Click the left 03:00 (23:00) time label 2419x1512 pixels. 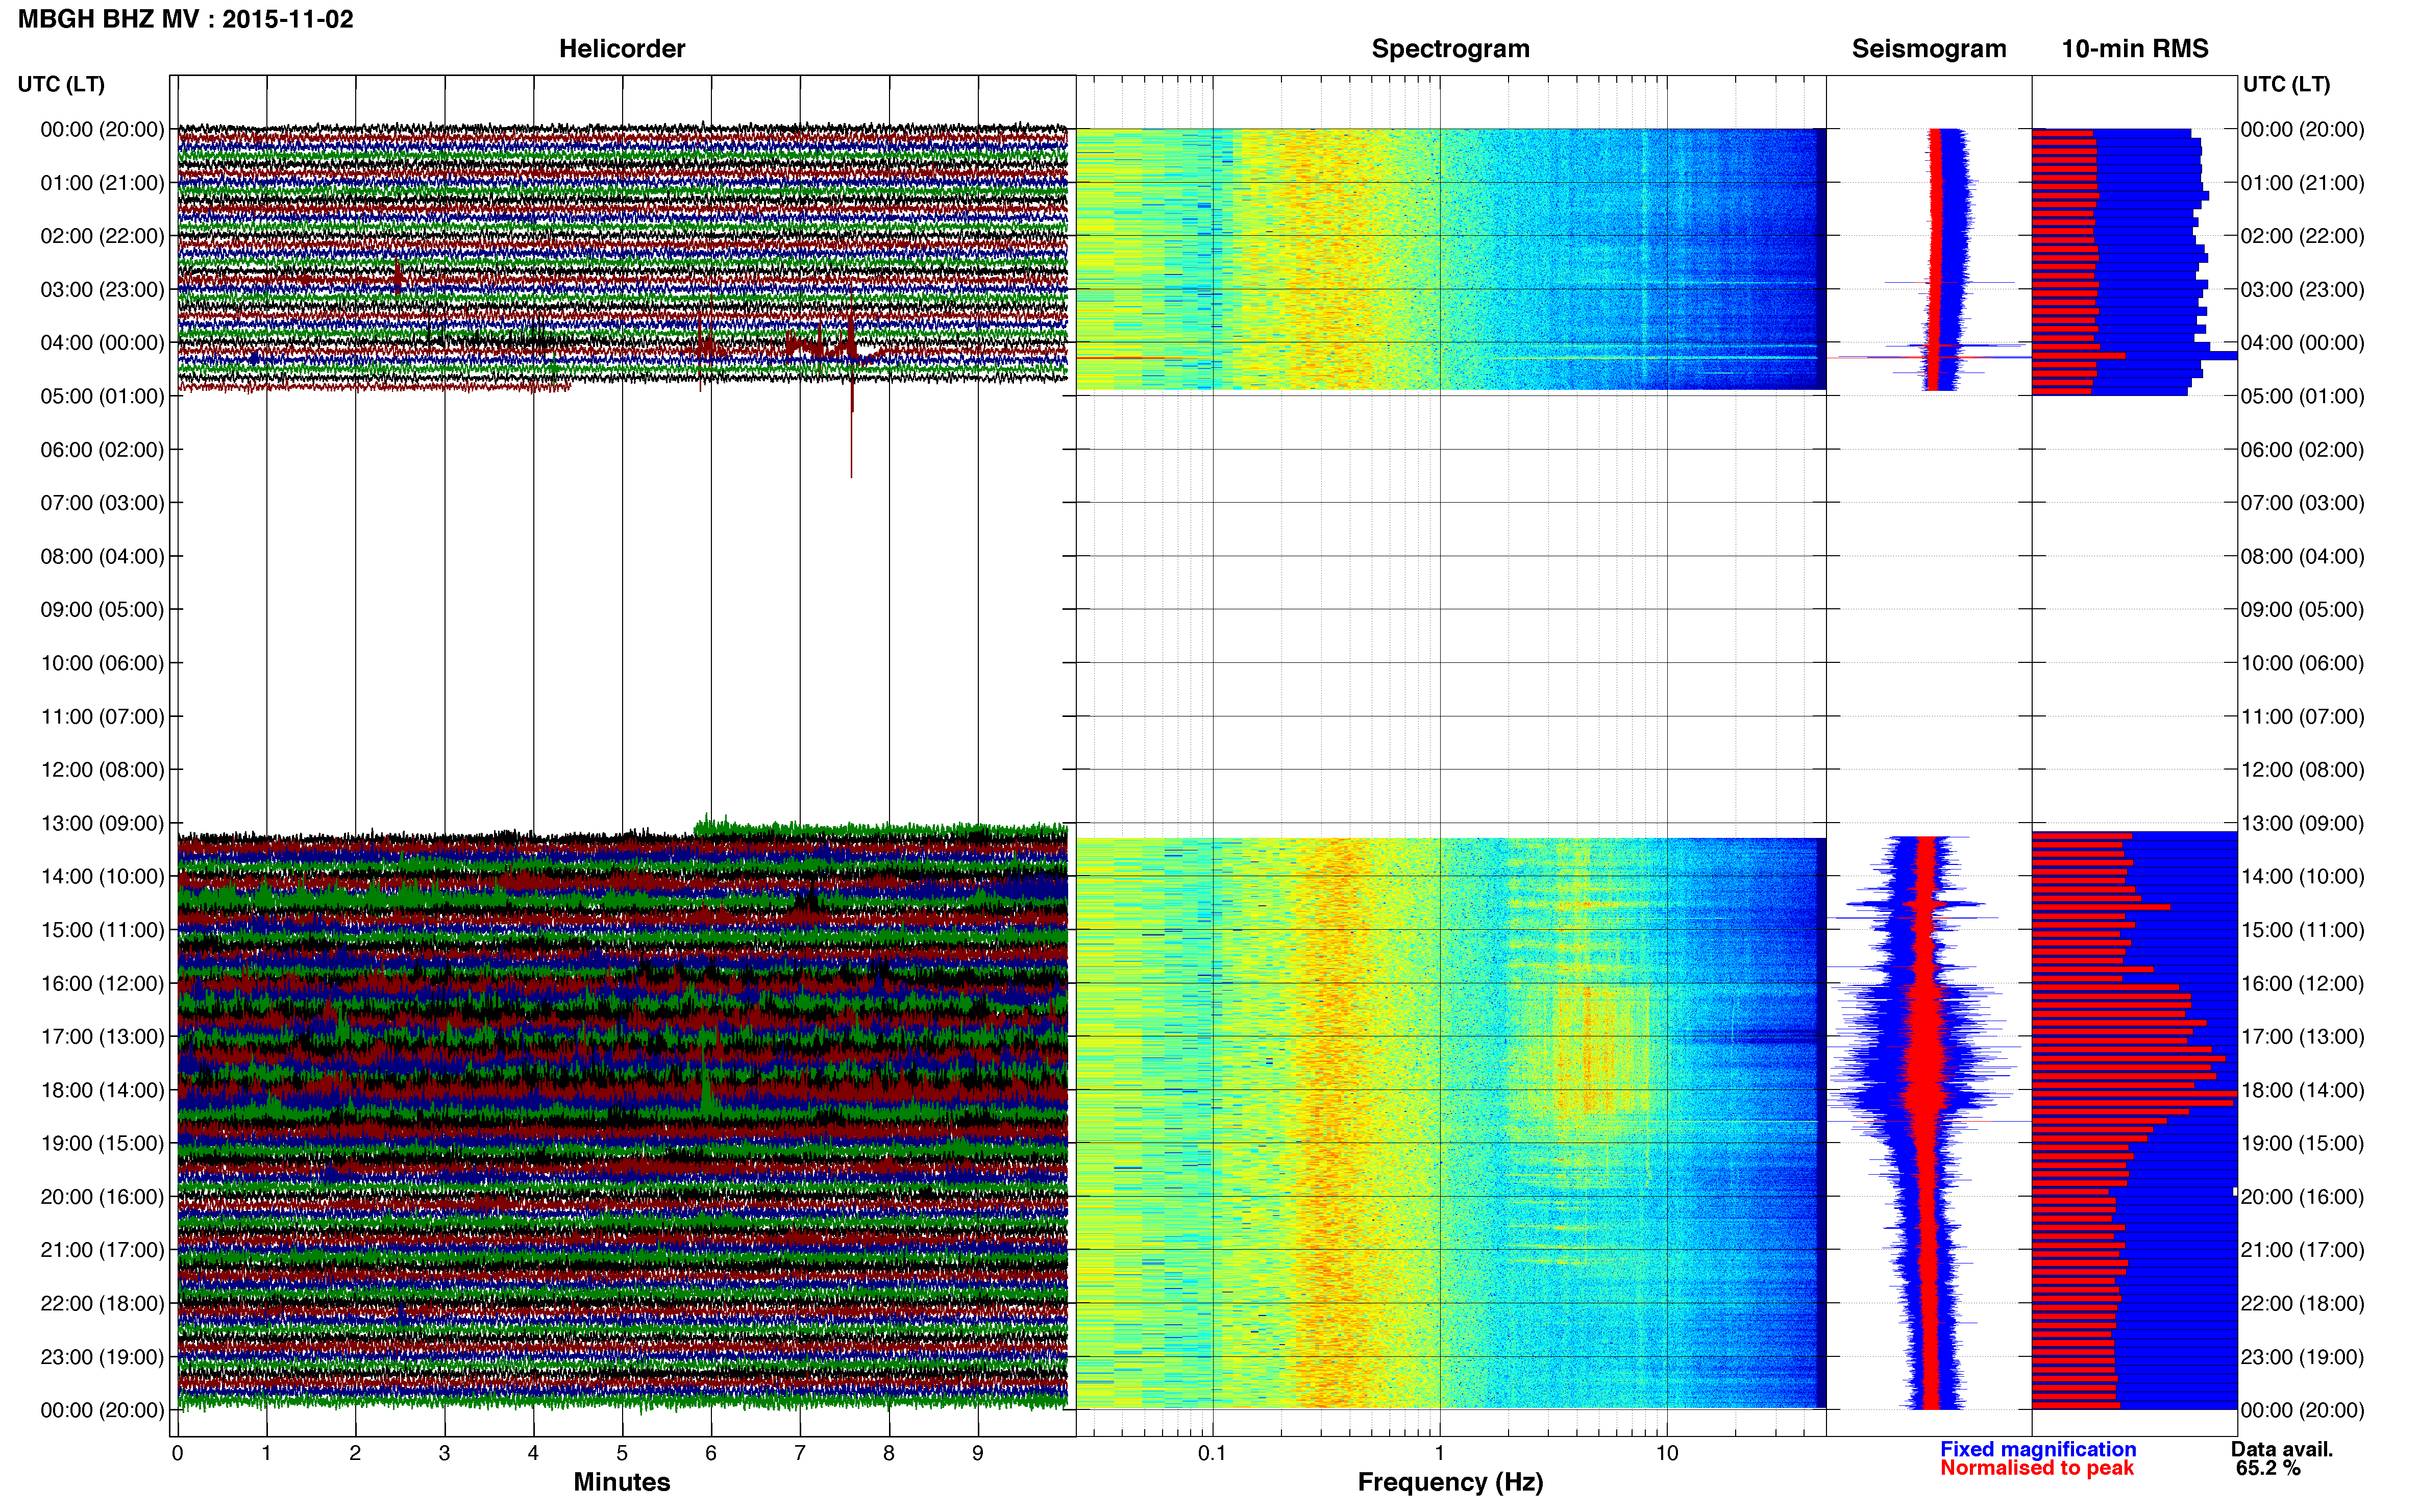pos(102,290)
